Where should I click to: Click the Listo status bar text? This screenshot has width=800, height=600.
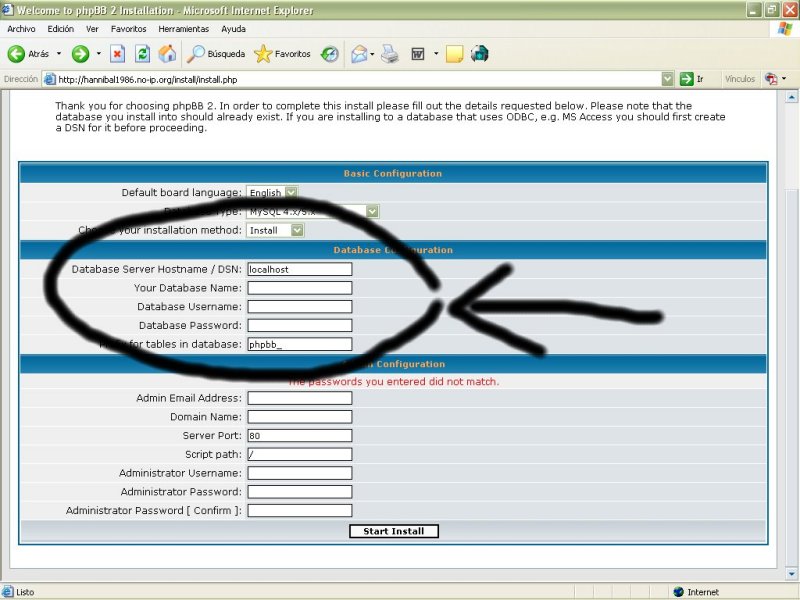[x=25, y=592]
